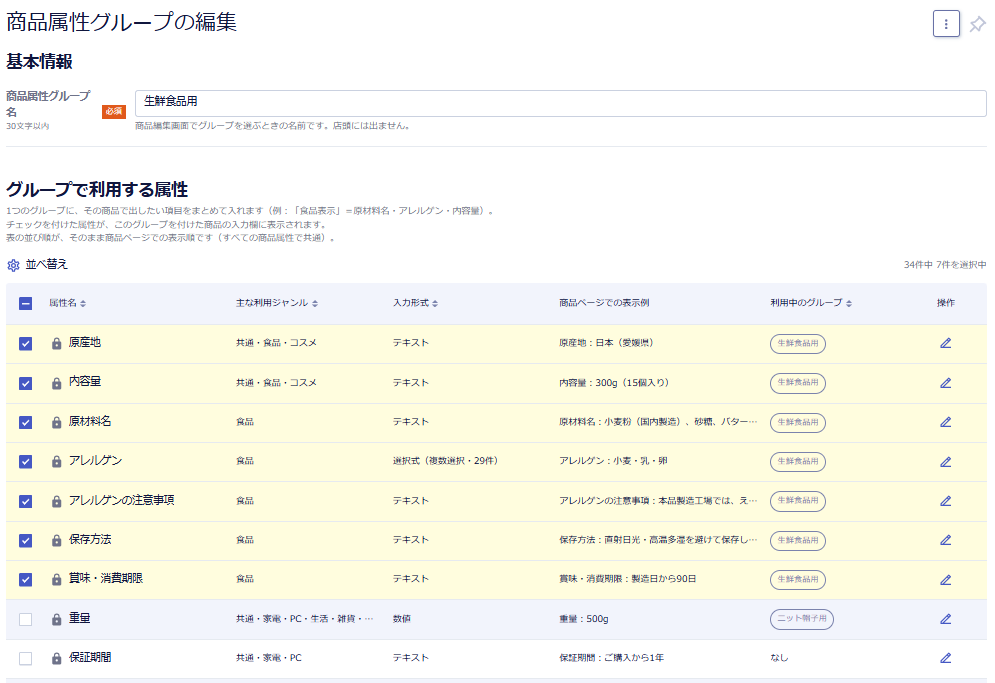Click the 商品ページでの表示例 column header

click(x=603, y=303)
